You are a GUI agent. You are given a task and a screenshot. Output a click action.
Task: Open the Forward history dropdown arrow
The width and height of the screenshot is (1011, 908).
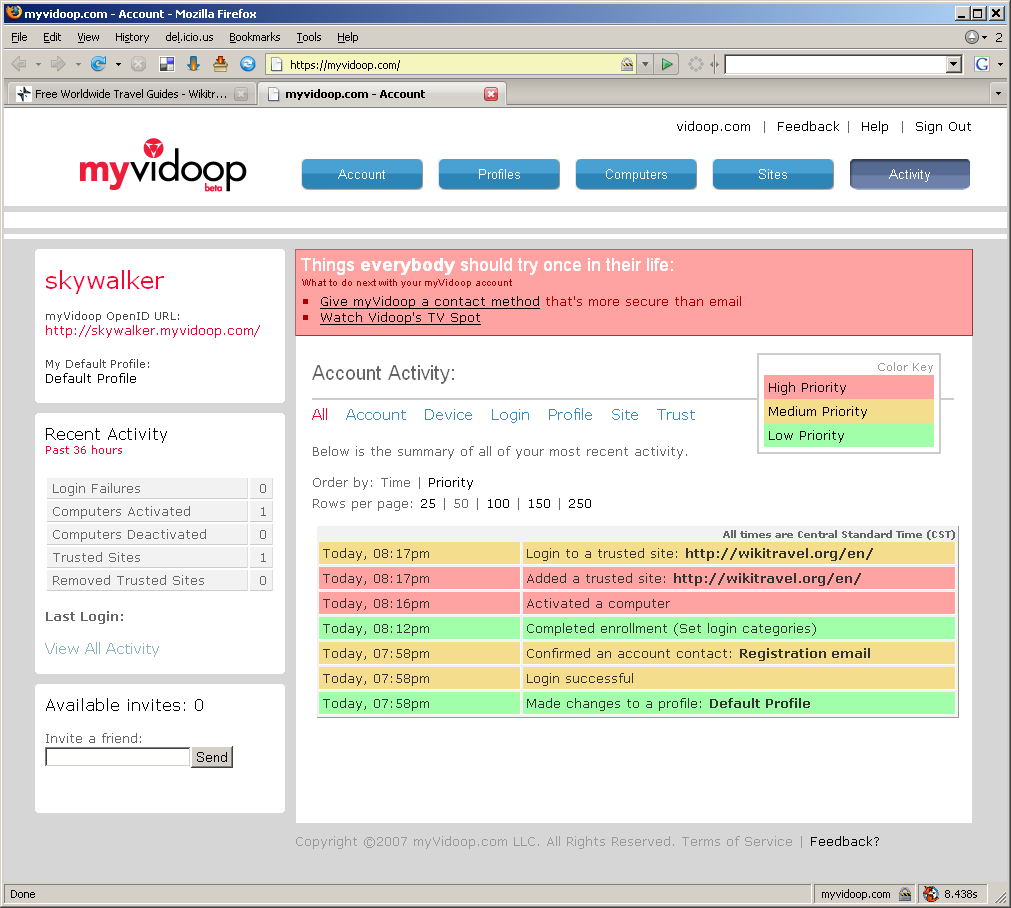(x=78, y=64)
